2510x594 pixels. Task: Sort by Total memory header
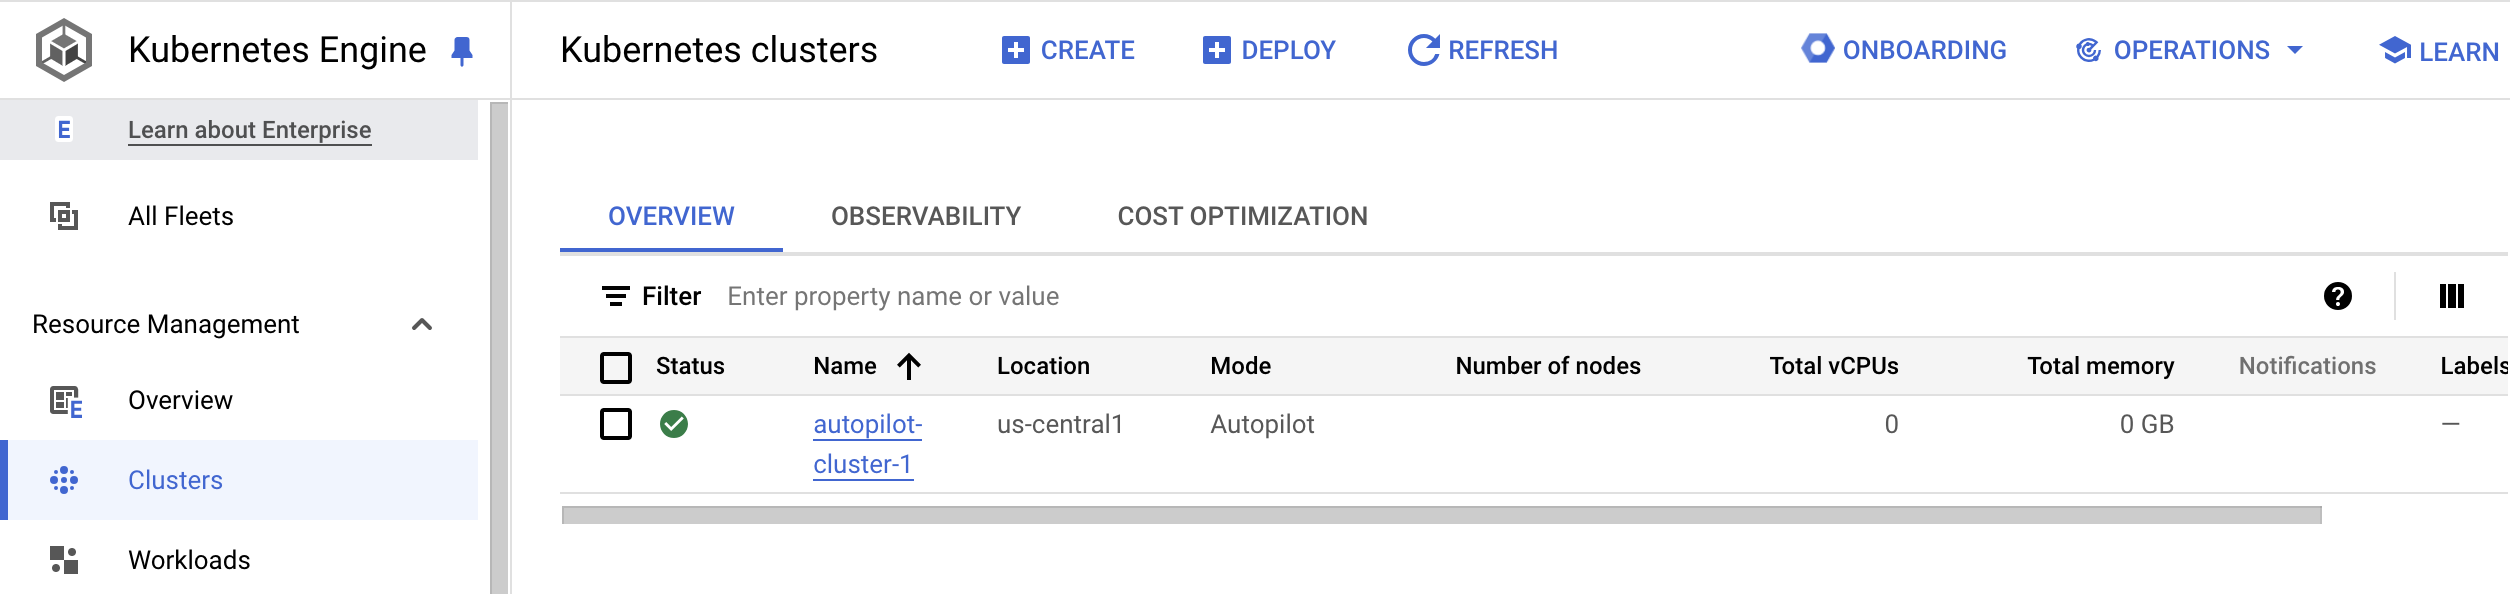(x=2100, y=366)
